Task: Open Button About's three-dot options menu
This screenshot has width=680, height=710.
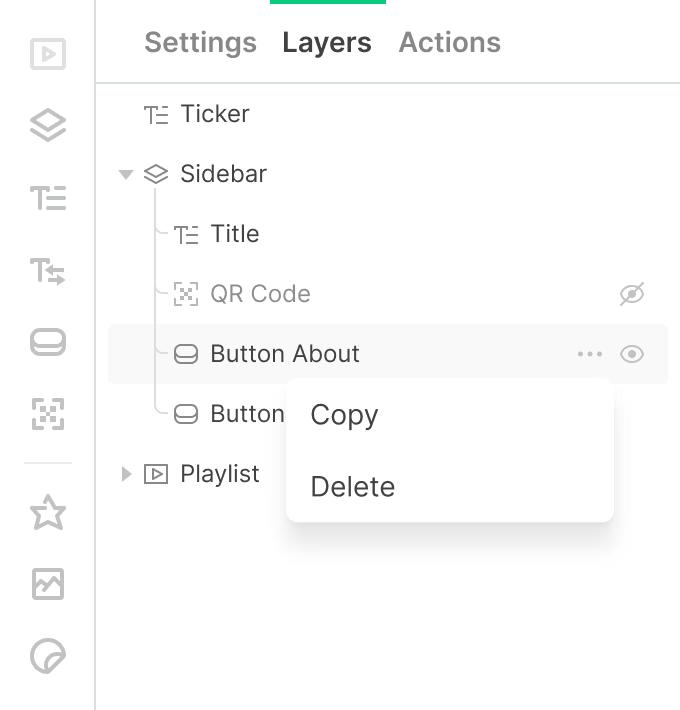Action: [590, 354]
